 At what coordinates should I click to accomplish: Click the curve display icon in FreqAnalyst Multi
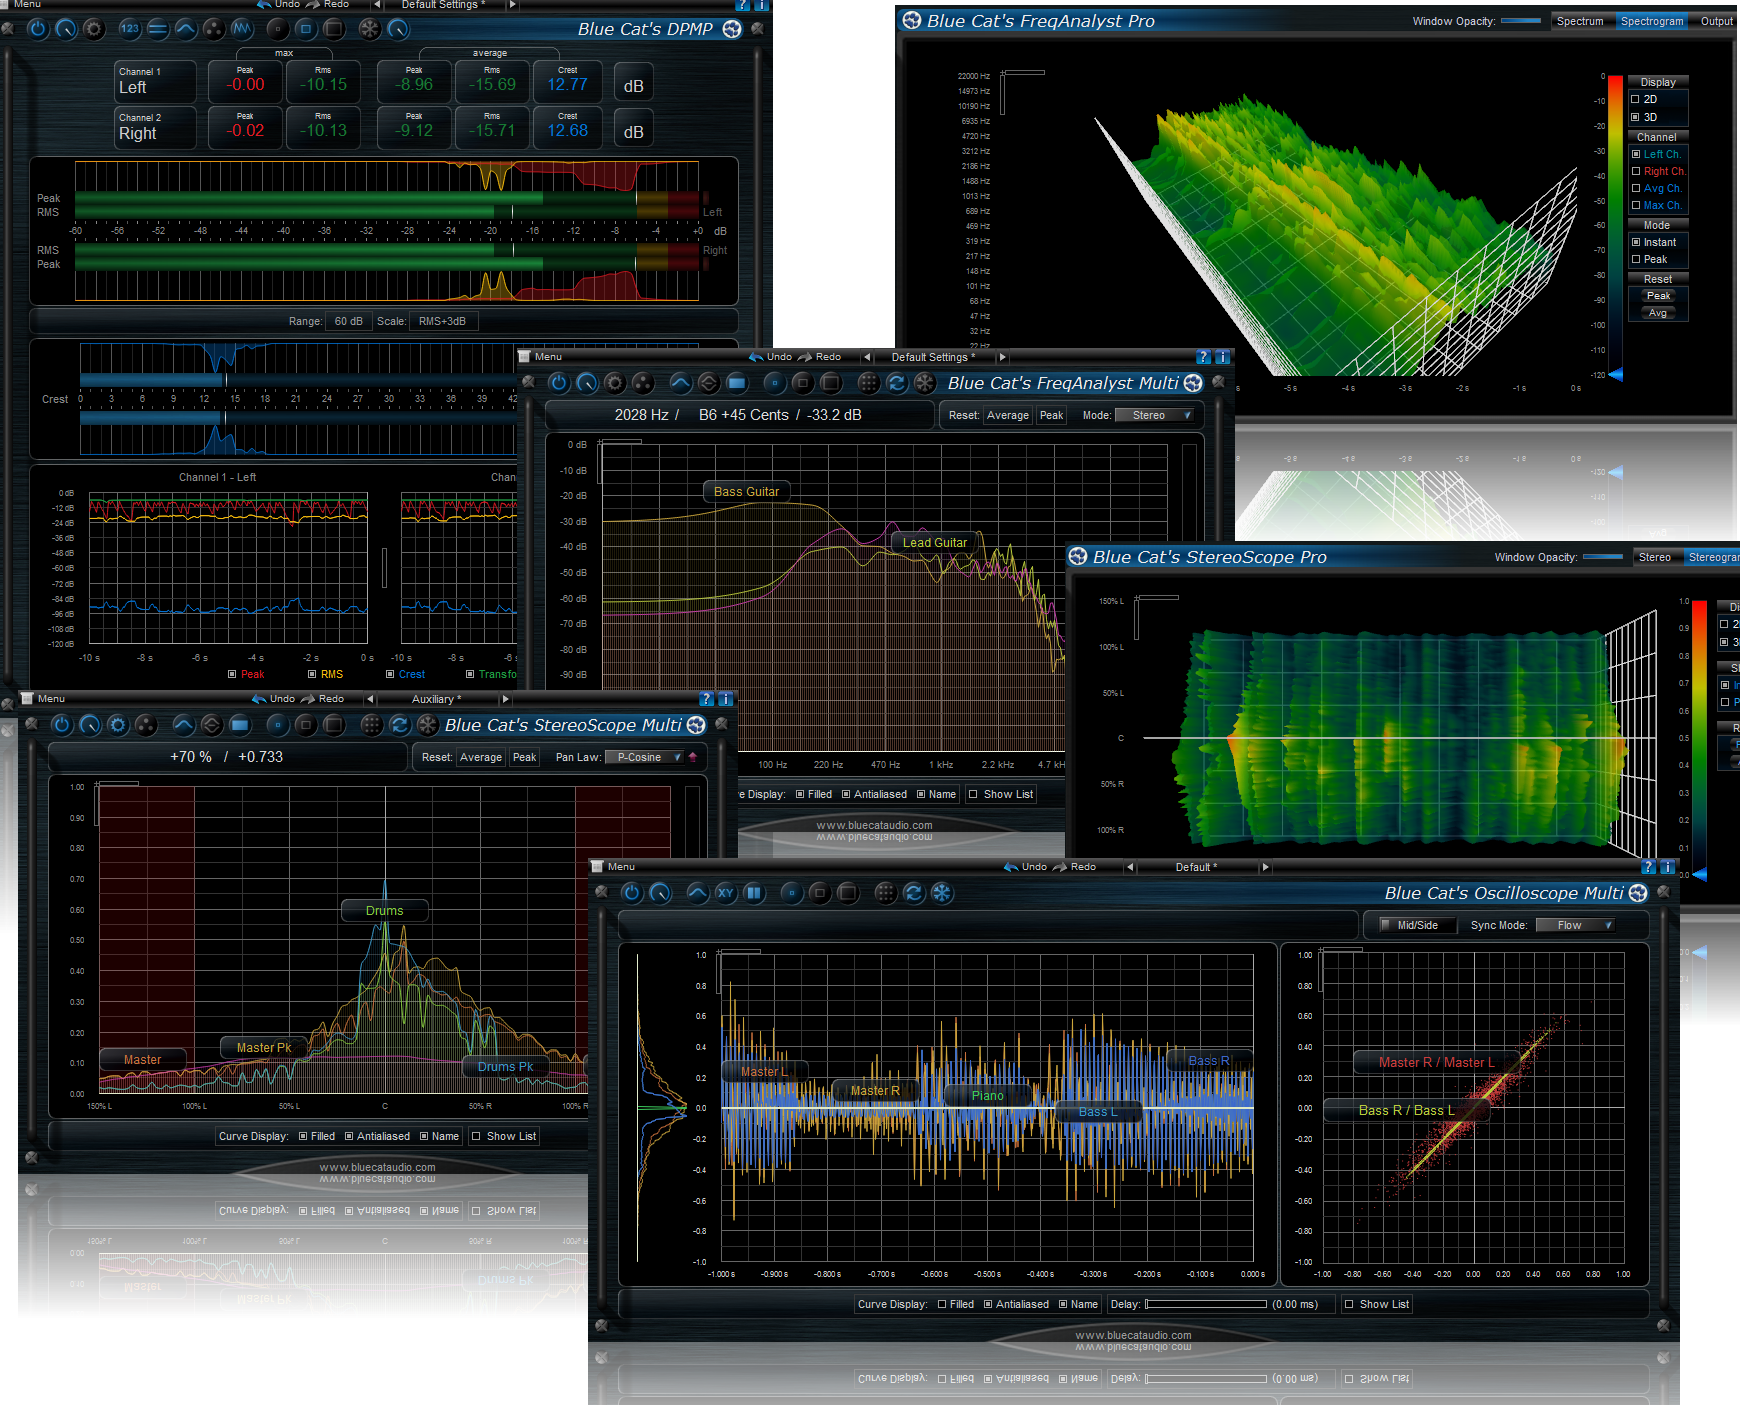coord(680,383)
